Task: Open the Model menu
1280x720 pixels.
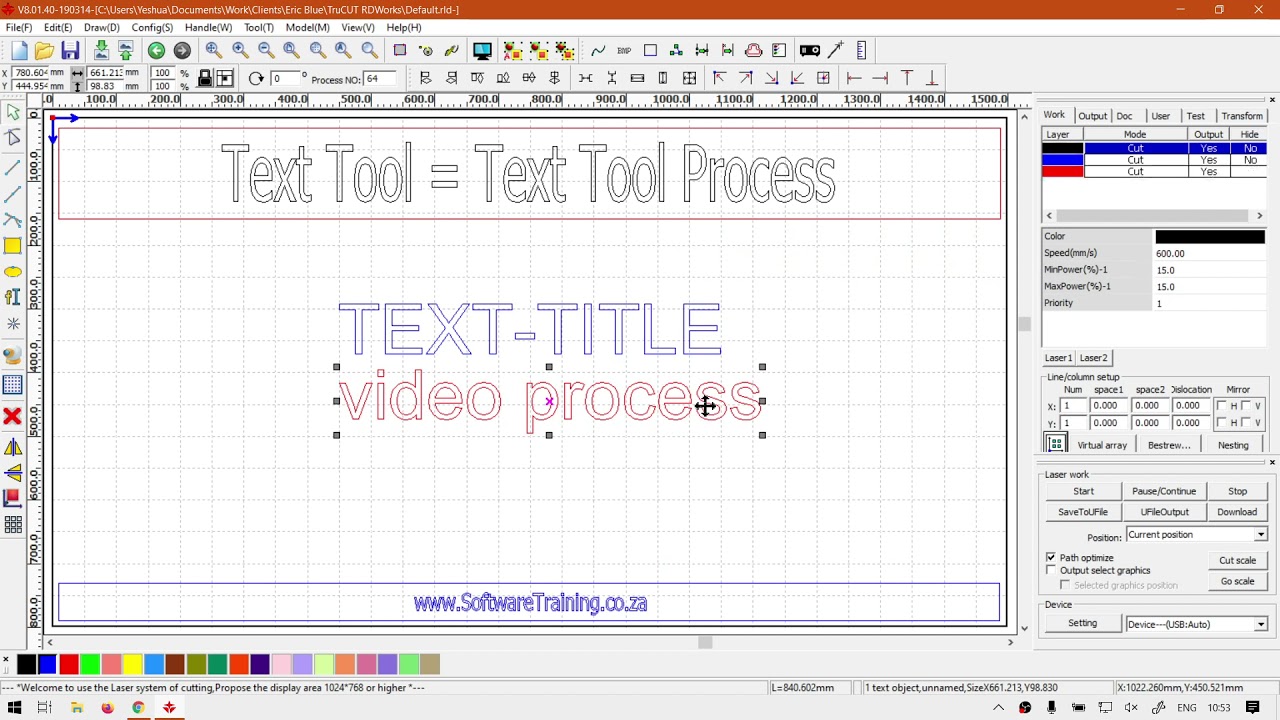Action: pyautogui.click(x=307, y=27)
